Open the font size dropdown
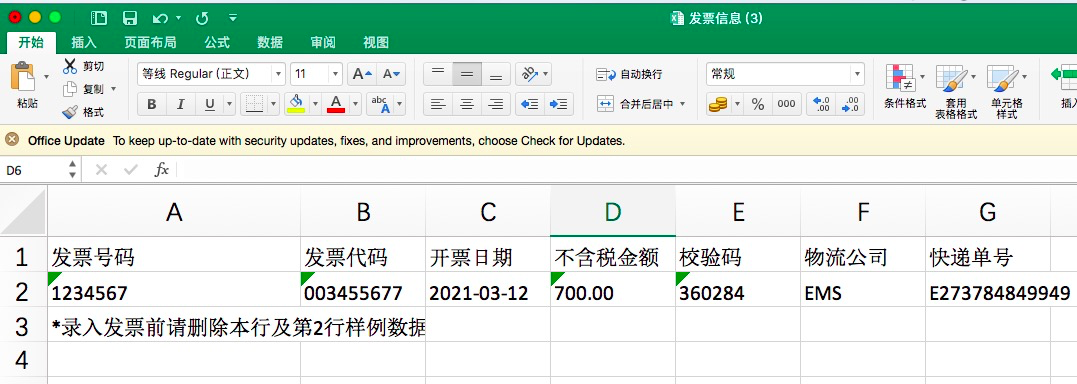1077x384 pixels. 335,74
